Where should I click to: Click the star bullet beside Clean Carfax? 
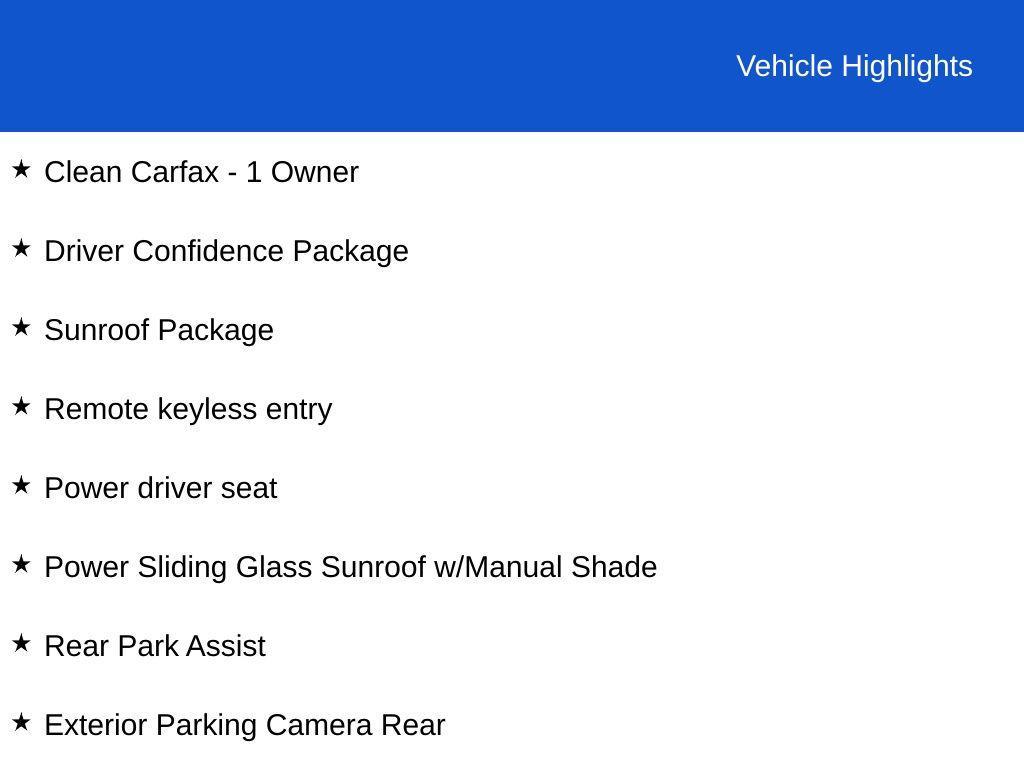click(x=21, y=169)
